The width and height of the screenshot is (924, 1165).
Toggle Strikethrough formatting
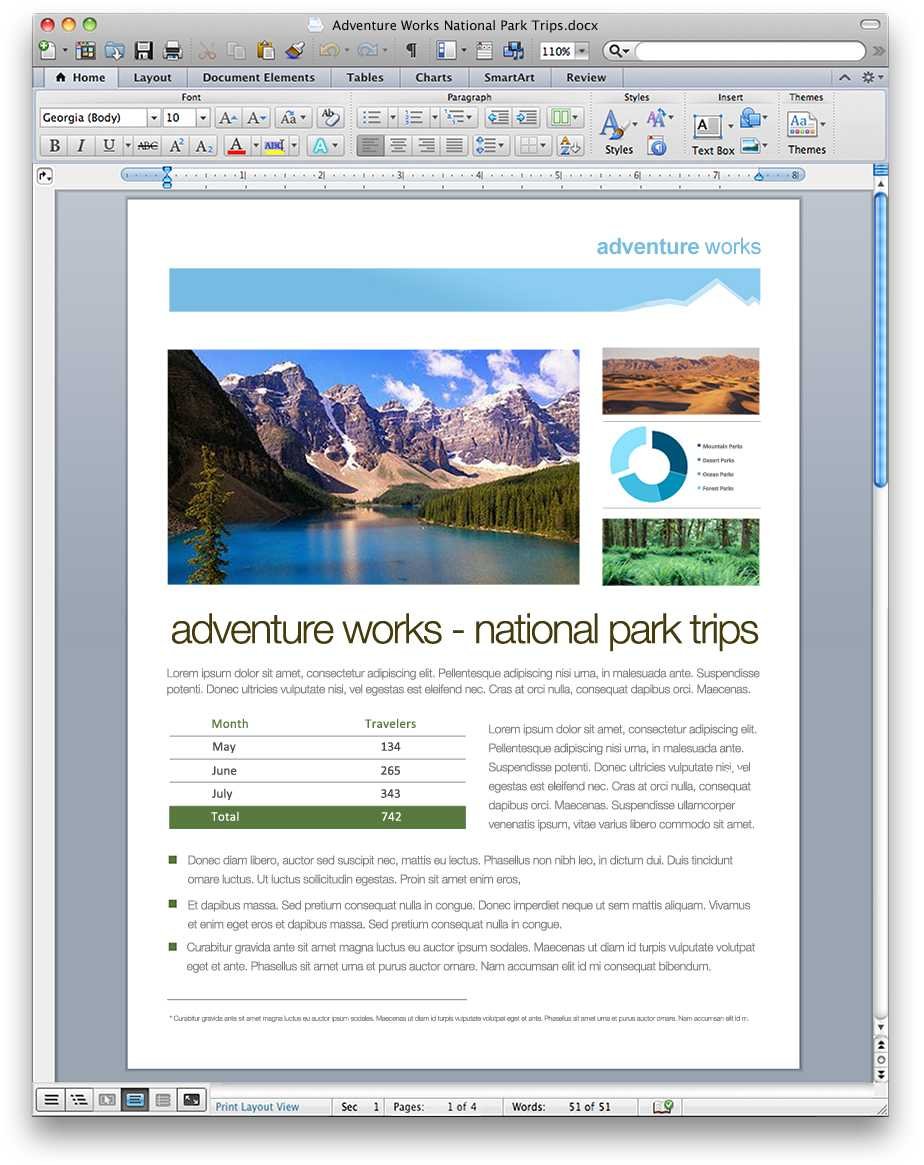(148, 146)
